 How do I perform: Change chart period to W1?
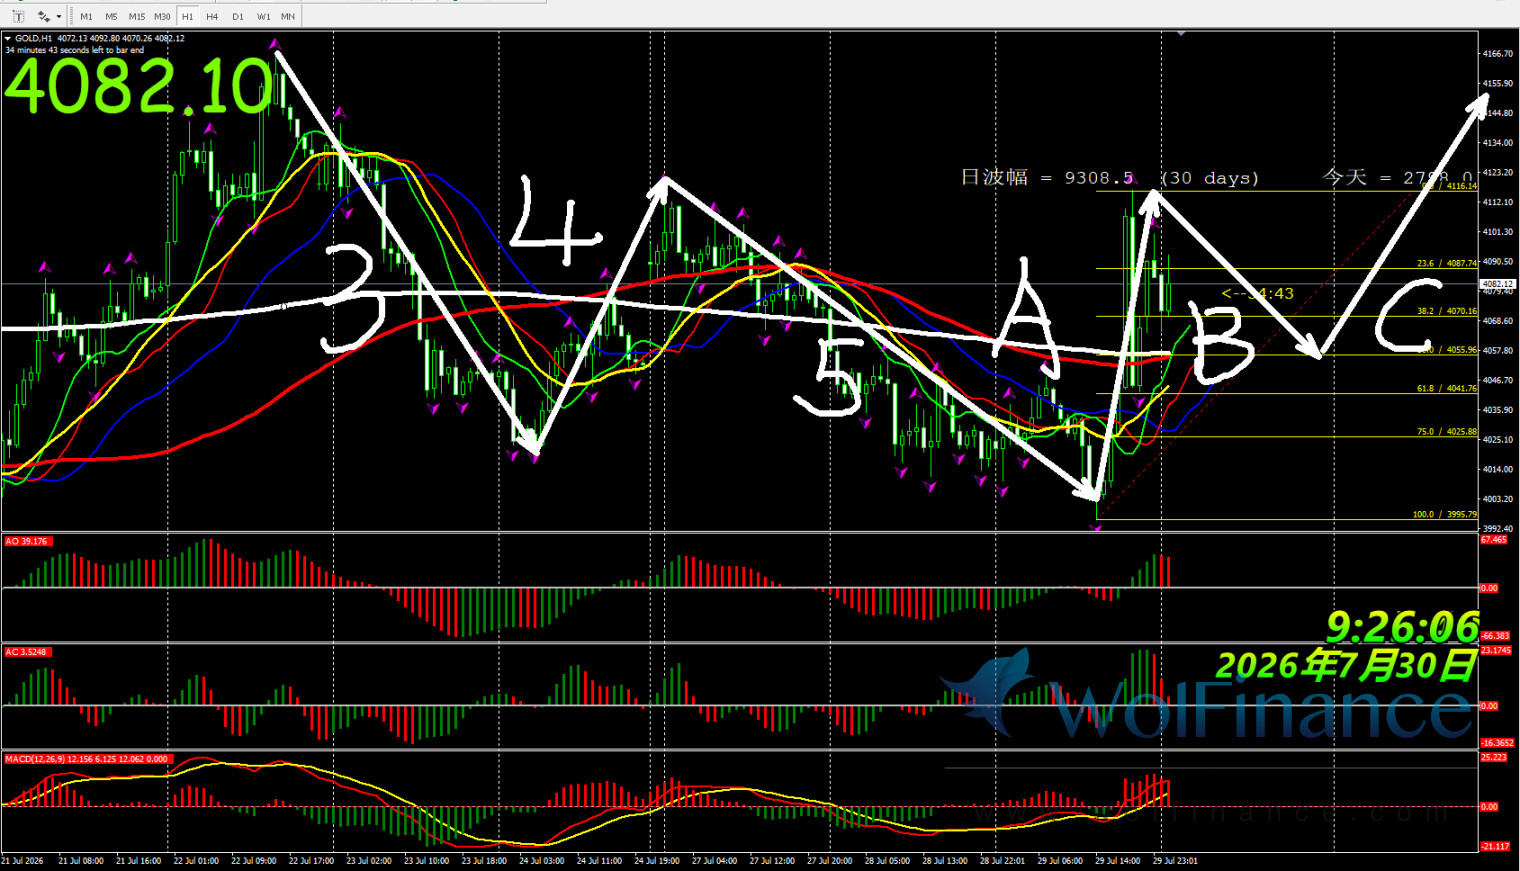coord(263,16)
